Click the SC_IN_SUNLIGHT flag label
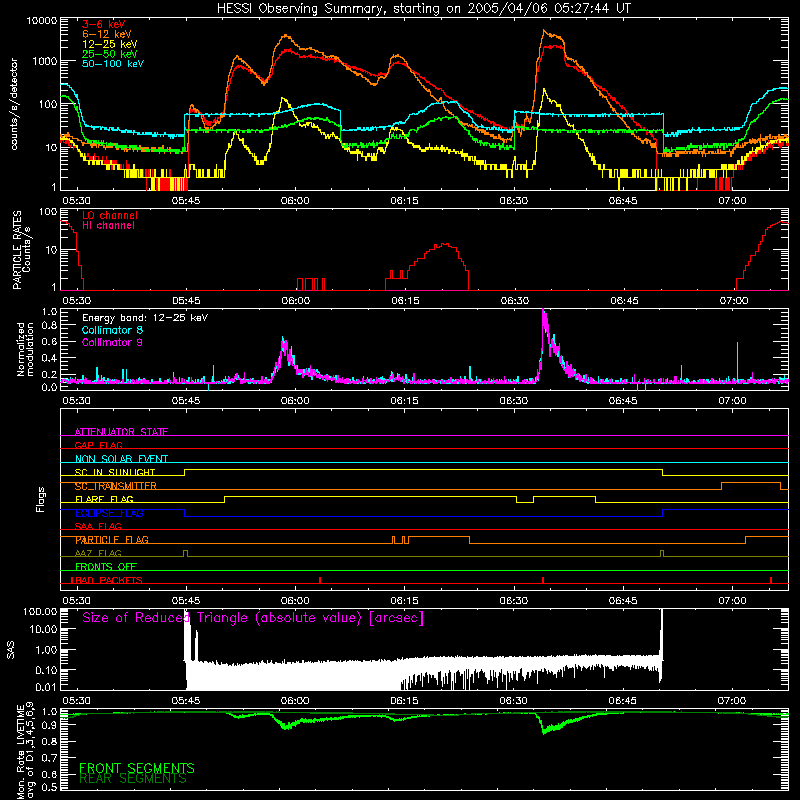The height and width of the screenshot is (800, 800). click(115, 472)
